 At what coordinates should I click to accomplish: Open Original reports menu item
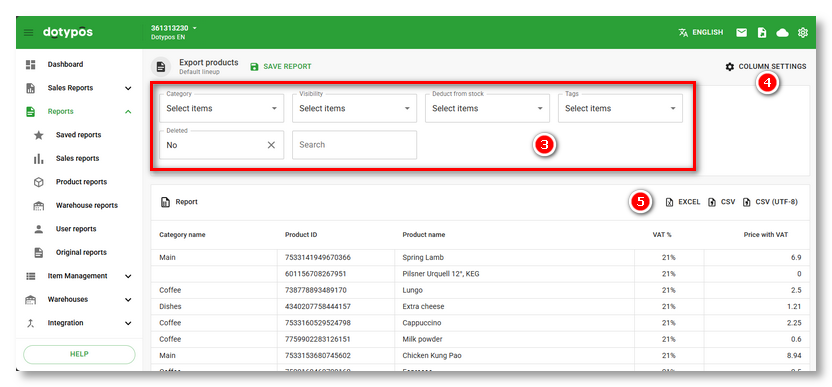[81, 252]
